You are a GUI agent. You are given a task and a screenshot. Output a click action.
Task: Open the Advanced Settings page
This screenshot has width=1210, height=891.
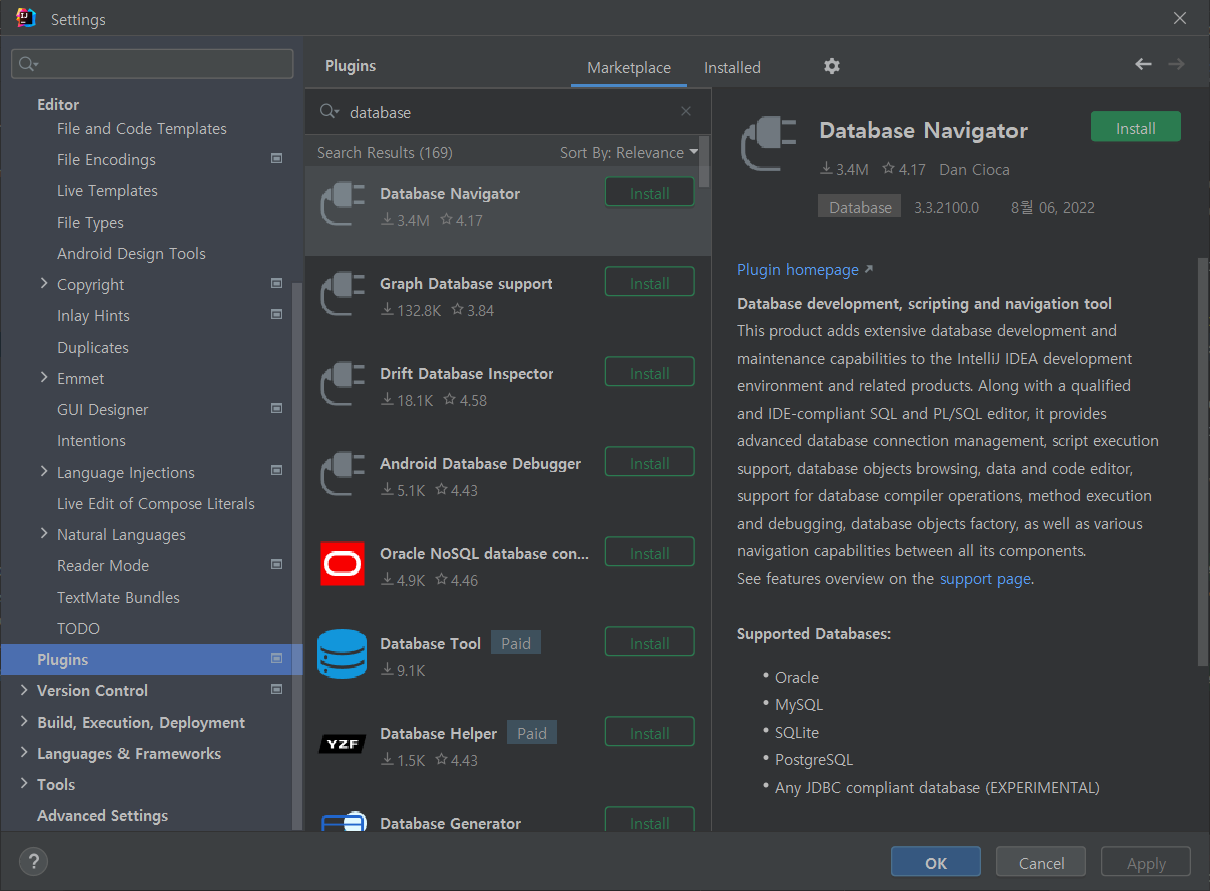coord(102,815)
